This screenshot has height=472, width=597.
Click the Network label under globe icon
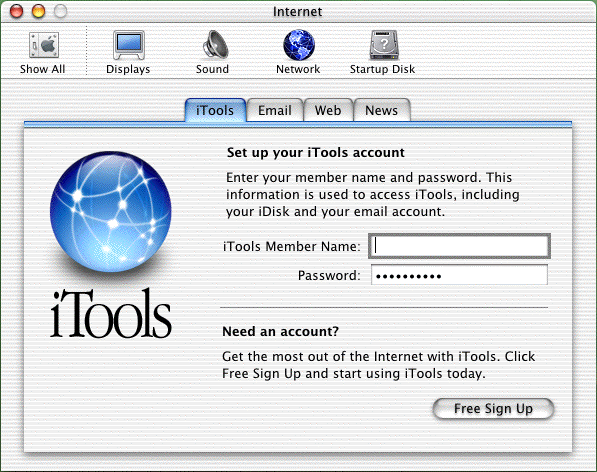pos(298,69)
